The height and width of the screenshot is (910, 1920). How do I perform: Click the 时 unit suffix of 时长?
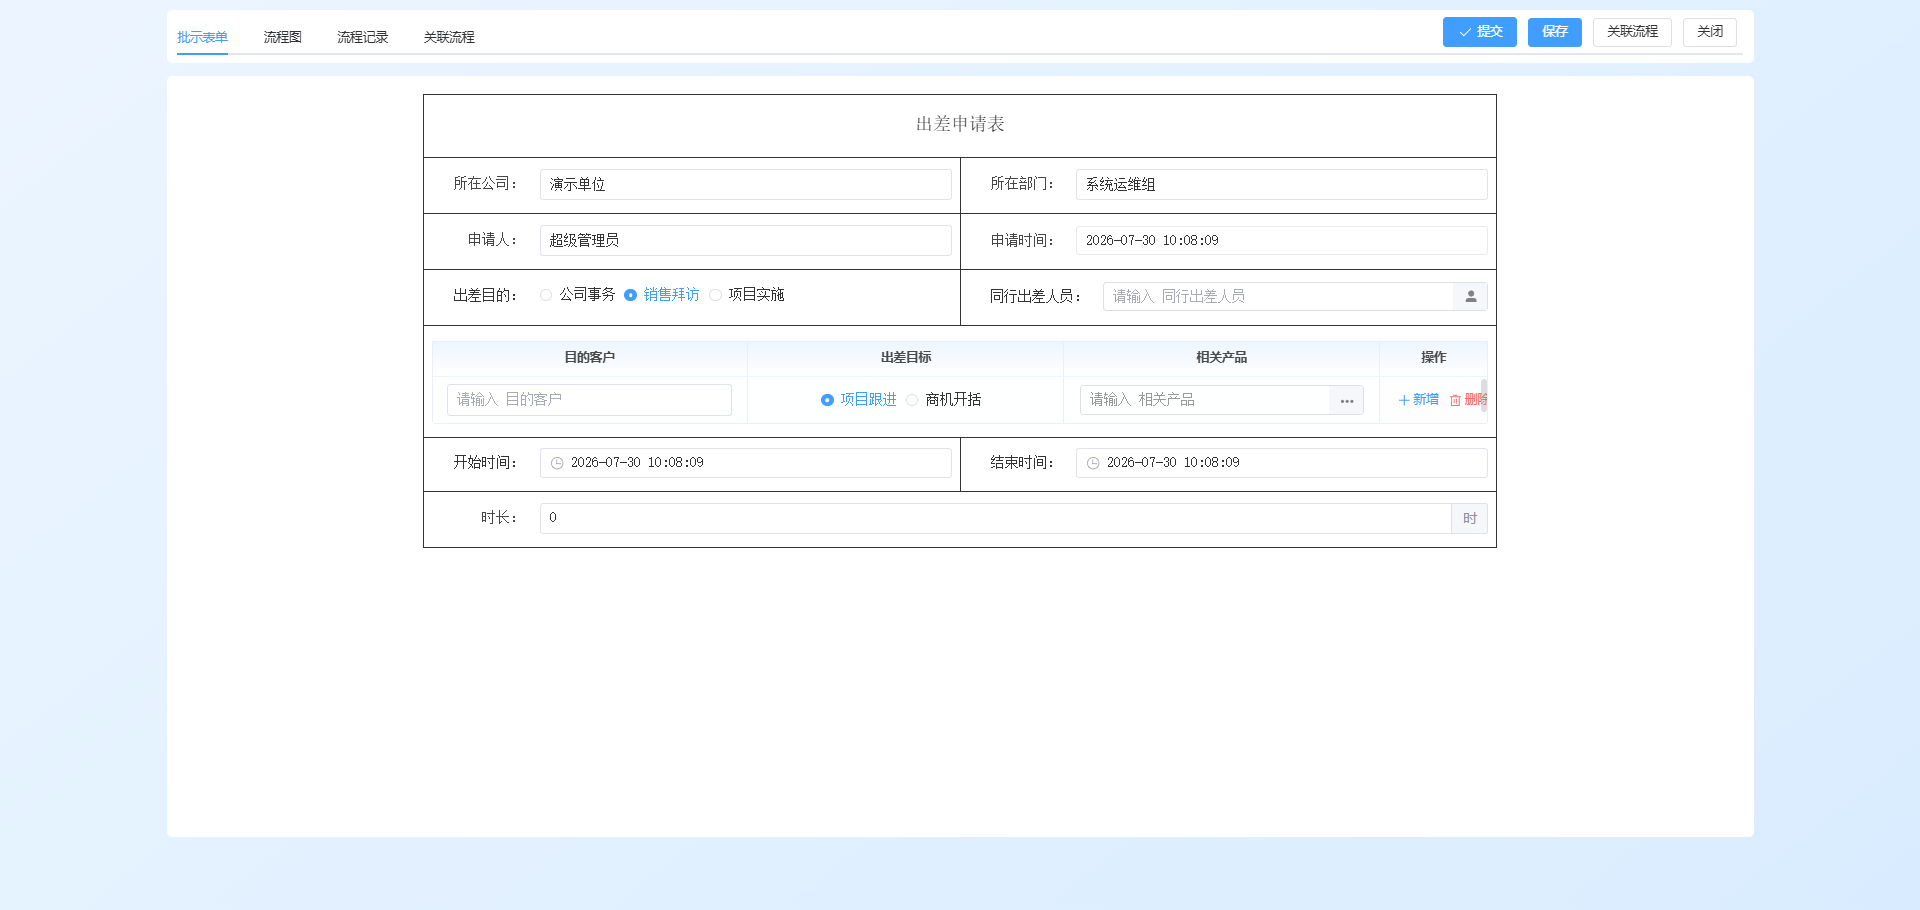(x=1470, y=518)
